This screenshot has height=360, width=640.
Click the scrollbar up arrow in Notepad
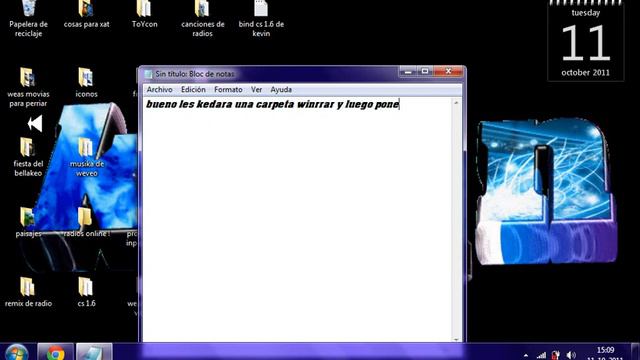456,102
